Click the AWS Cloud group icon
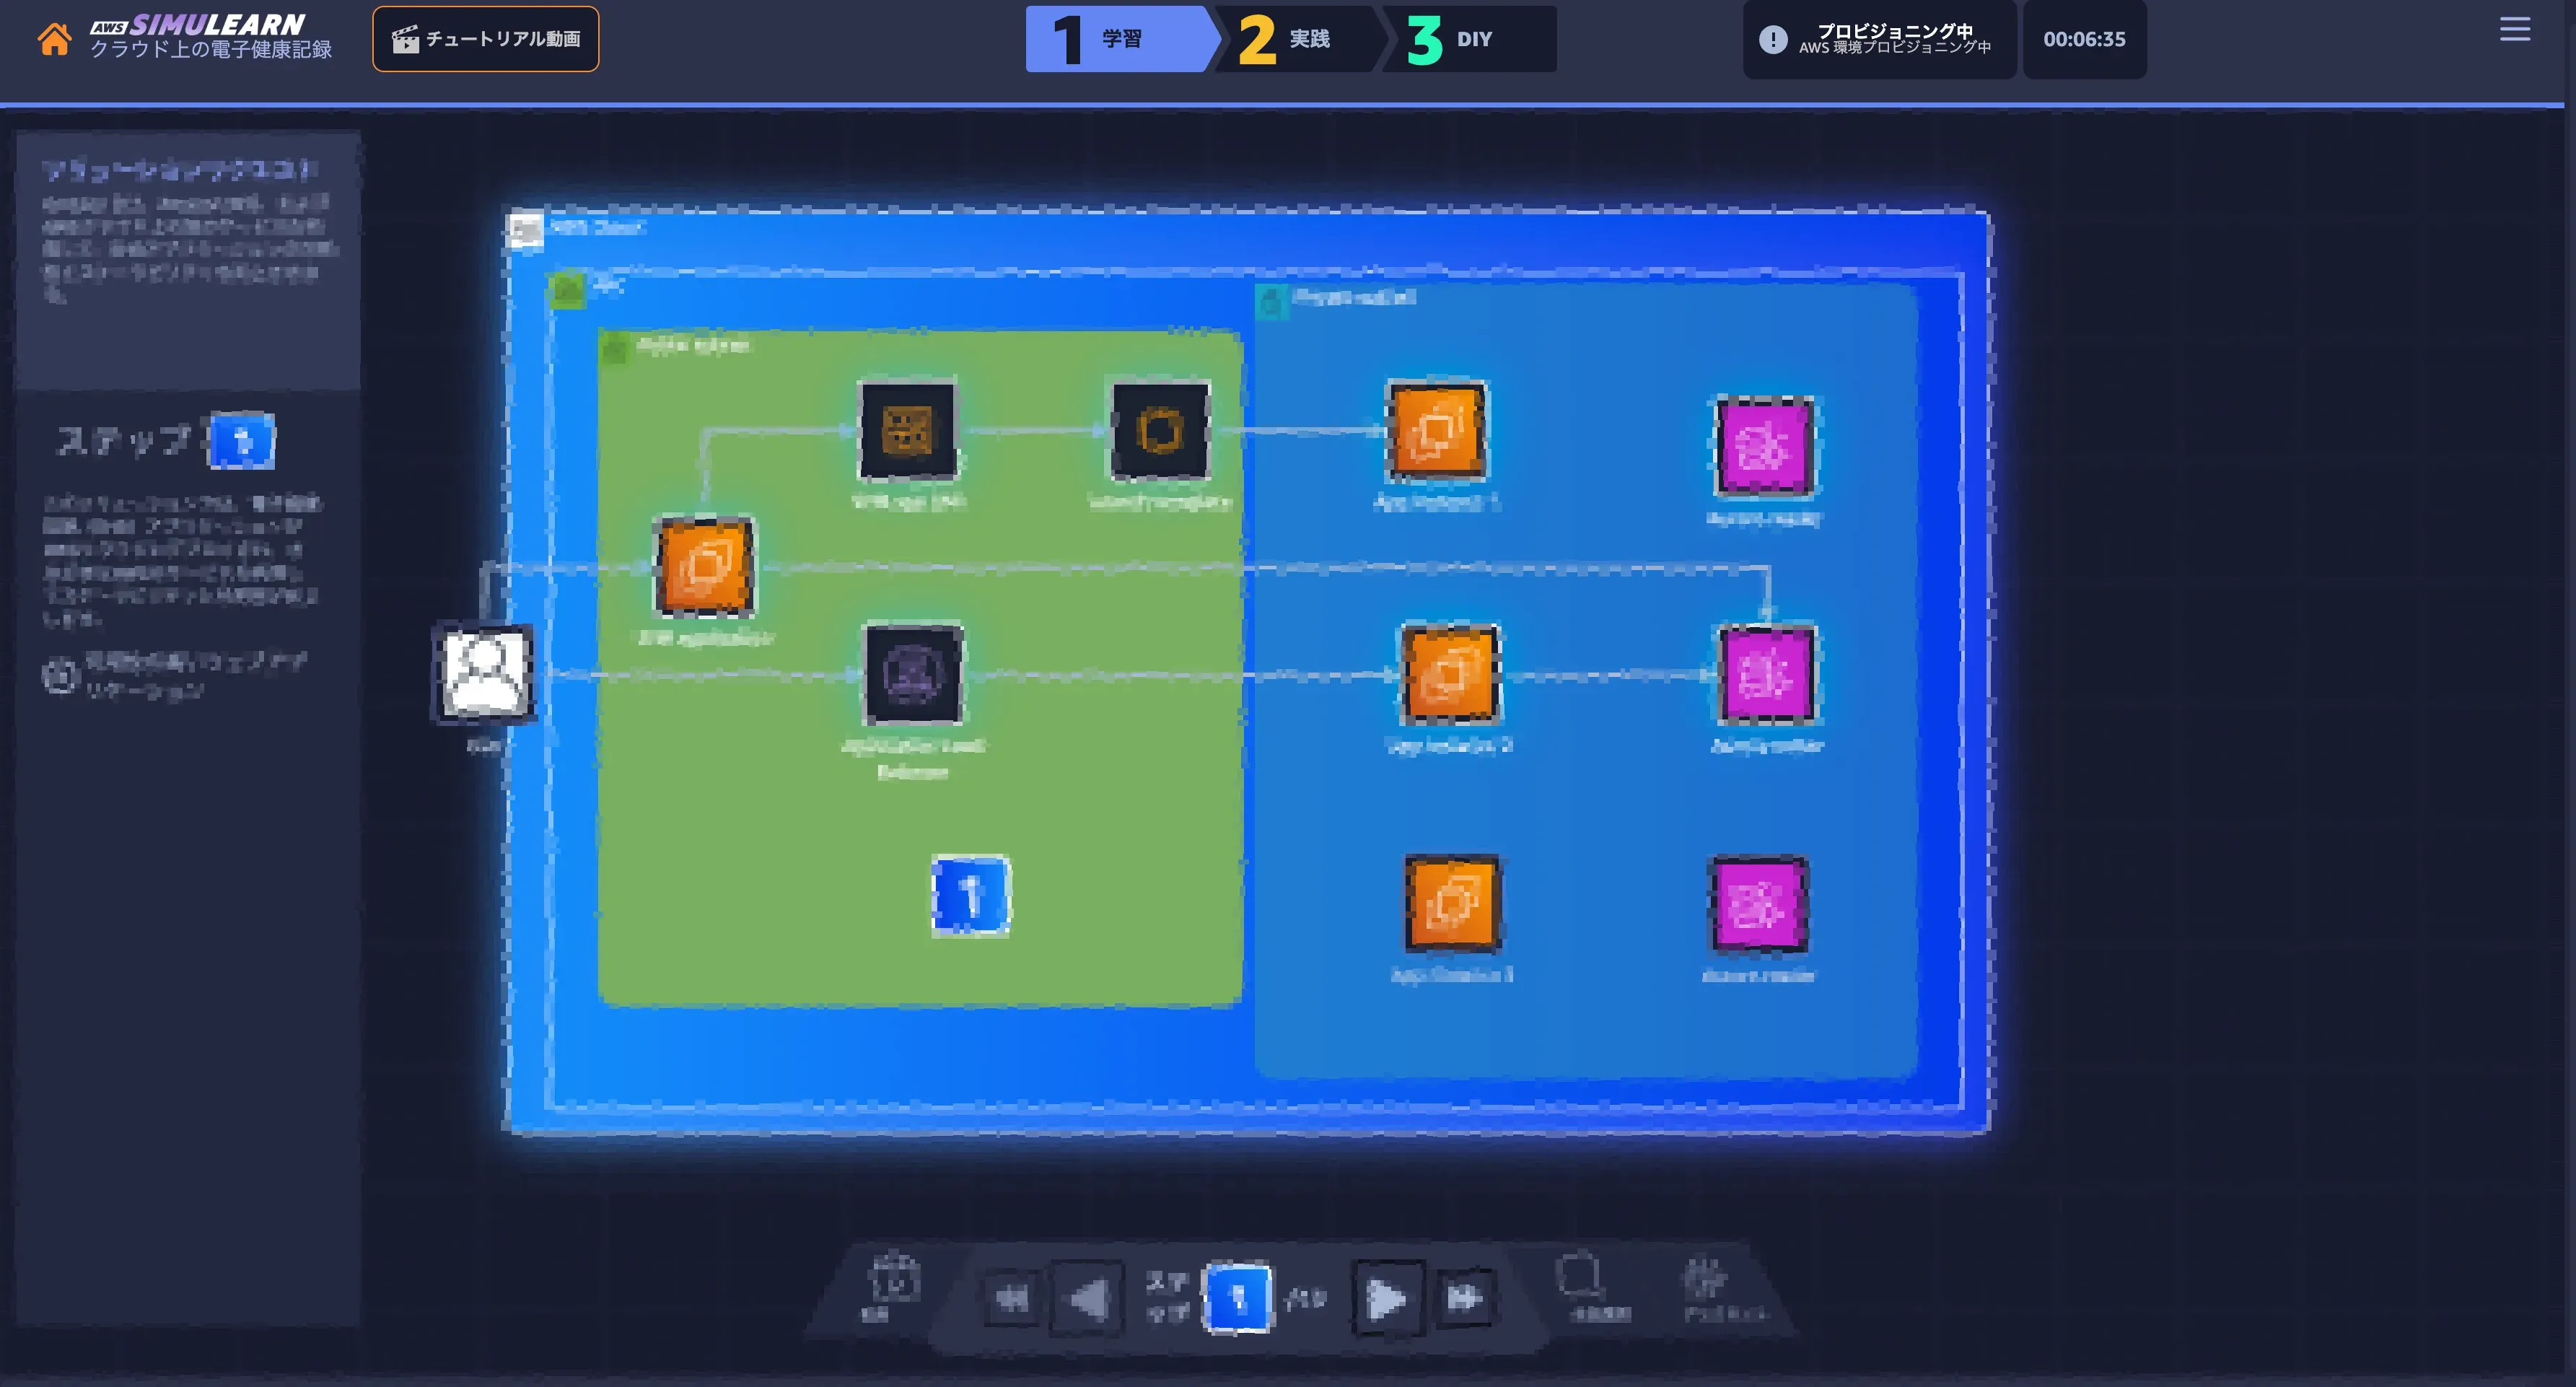 [526, 230]
